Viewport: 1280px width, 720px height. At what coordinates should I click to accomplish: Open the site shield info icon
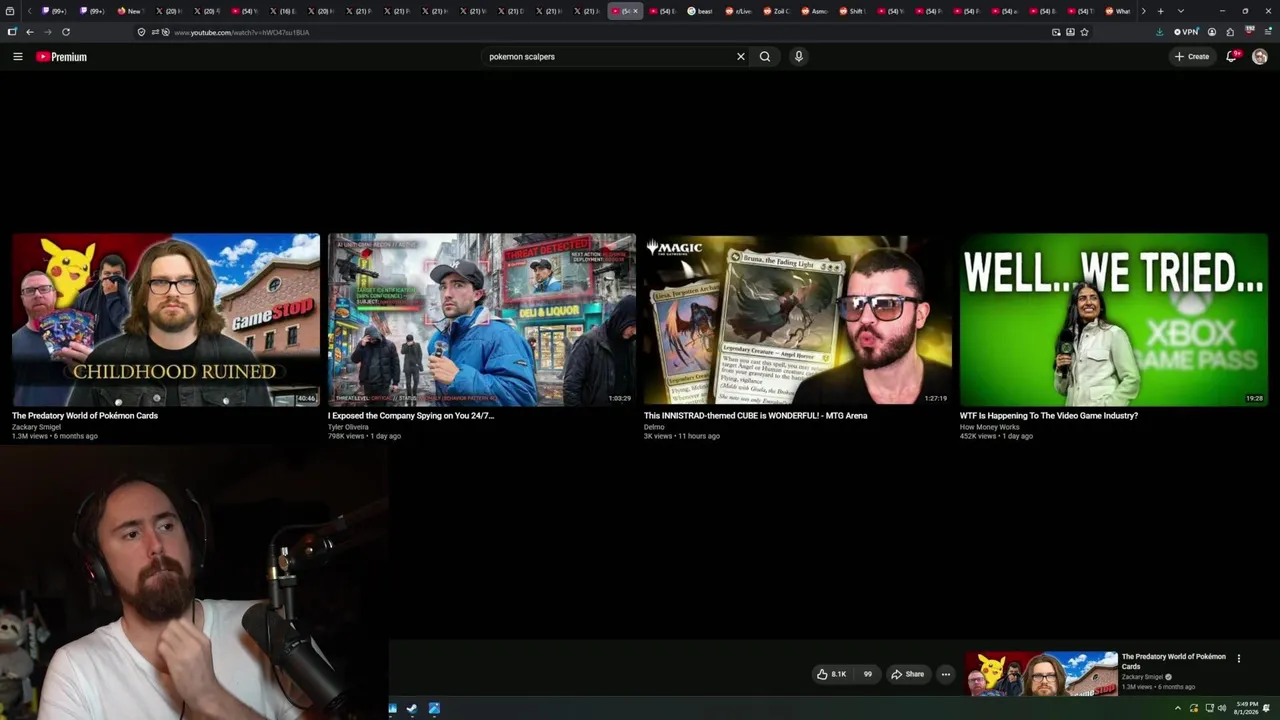141,32
